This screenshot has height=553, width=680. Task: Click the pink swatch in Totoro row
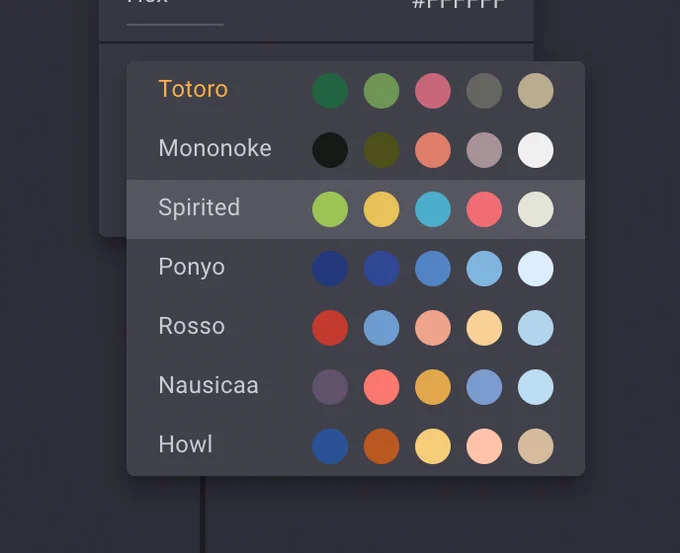(x=433, y=91)
